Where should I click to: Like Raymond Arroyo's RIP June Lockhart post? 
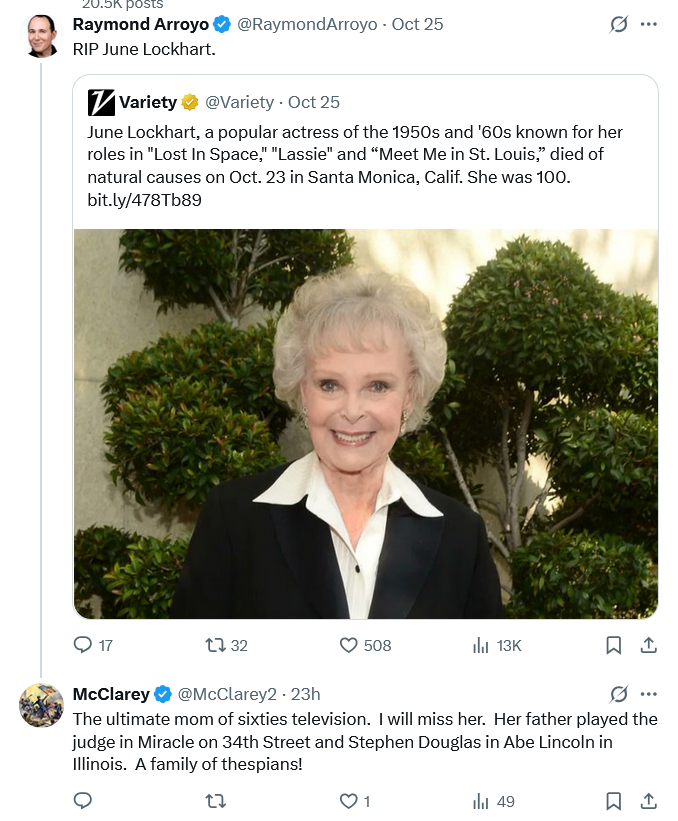click(349, 645)
